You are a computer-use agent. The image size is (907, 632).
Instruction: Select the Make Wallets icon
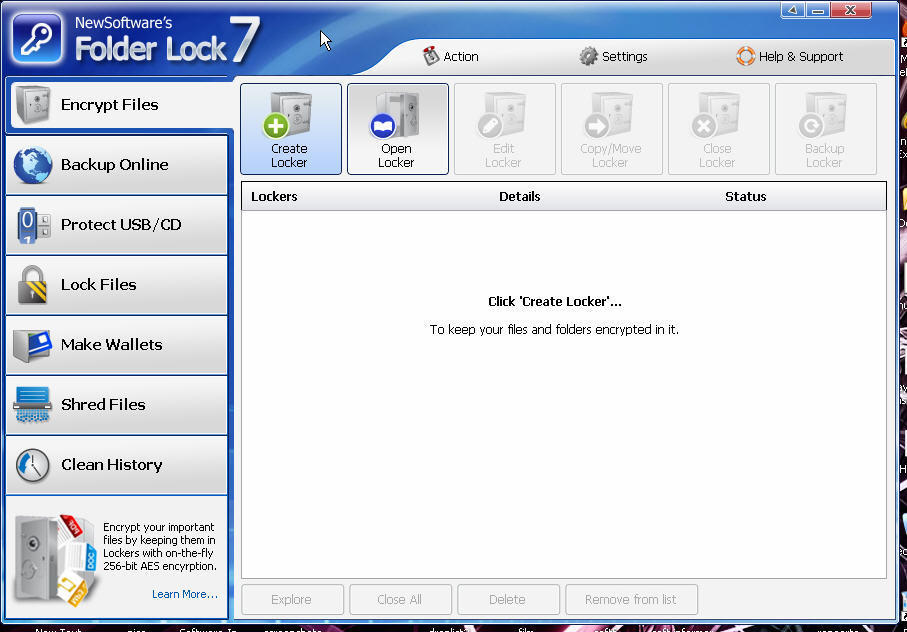(x=32, y=344)
